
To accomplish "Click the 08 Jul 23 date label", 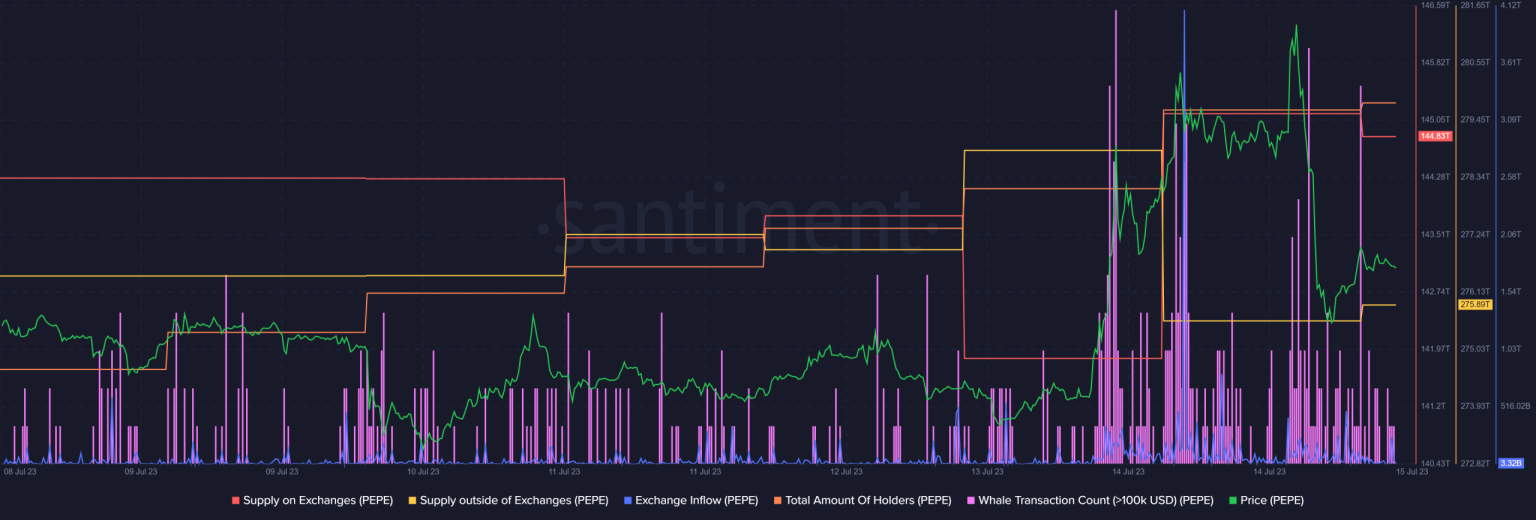I will tap(20, 471).
